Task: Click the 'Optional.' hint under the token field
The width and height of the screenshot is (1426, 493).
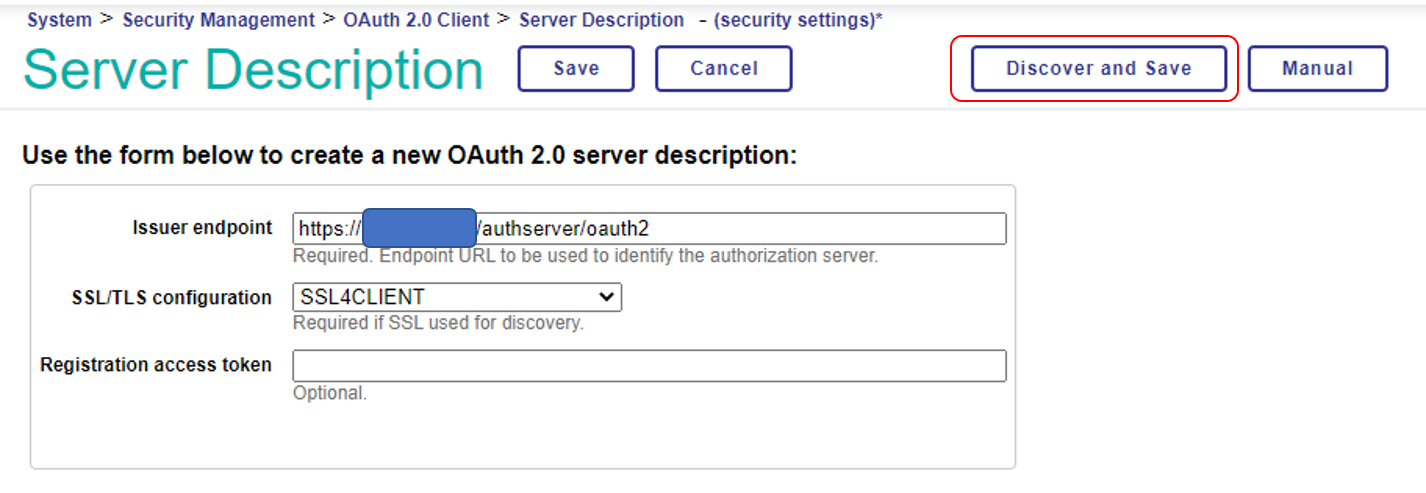Action: point(329,393)
